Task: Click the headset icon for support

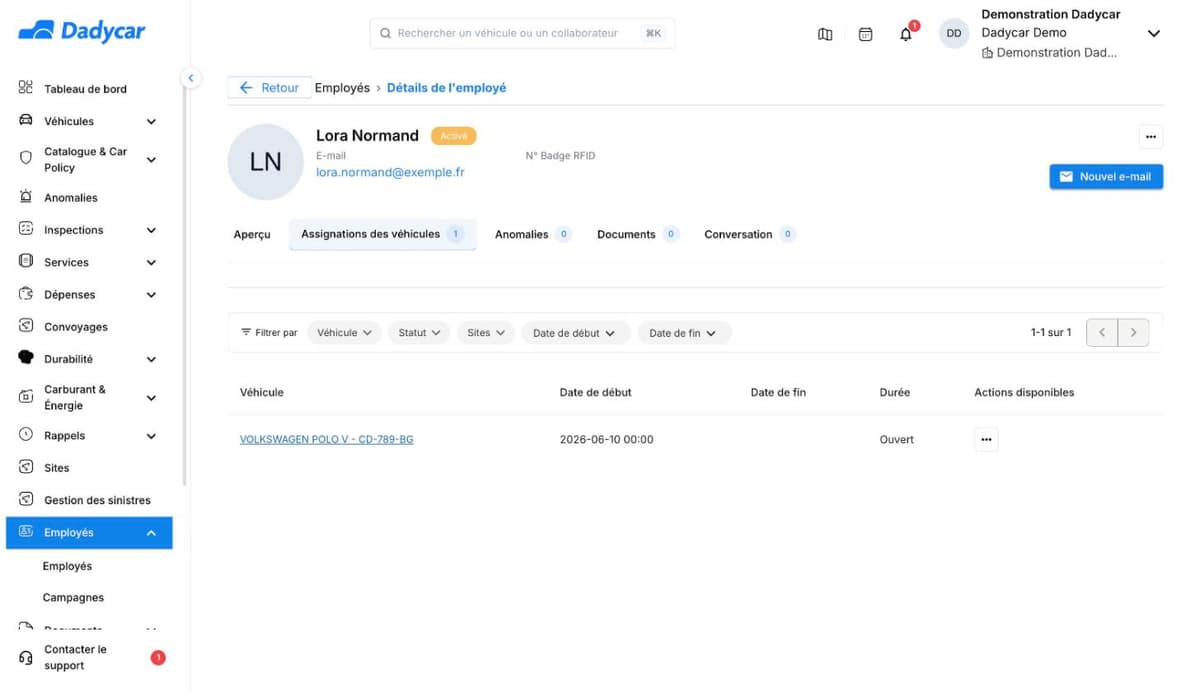Action: pos(26,658)
